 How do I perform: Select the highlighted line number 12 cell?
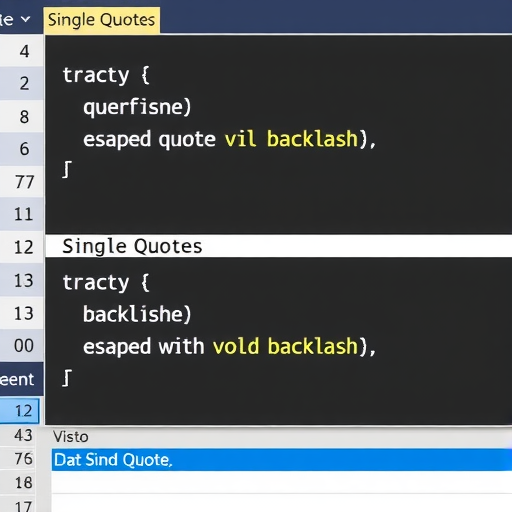(x=20, y=411)
